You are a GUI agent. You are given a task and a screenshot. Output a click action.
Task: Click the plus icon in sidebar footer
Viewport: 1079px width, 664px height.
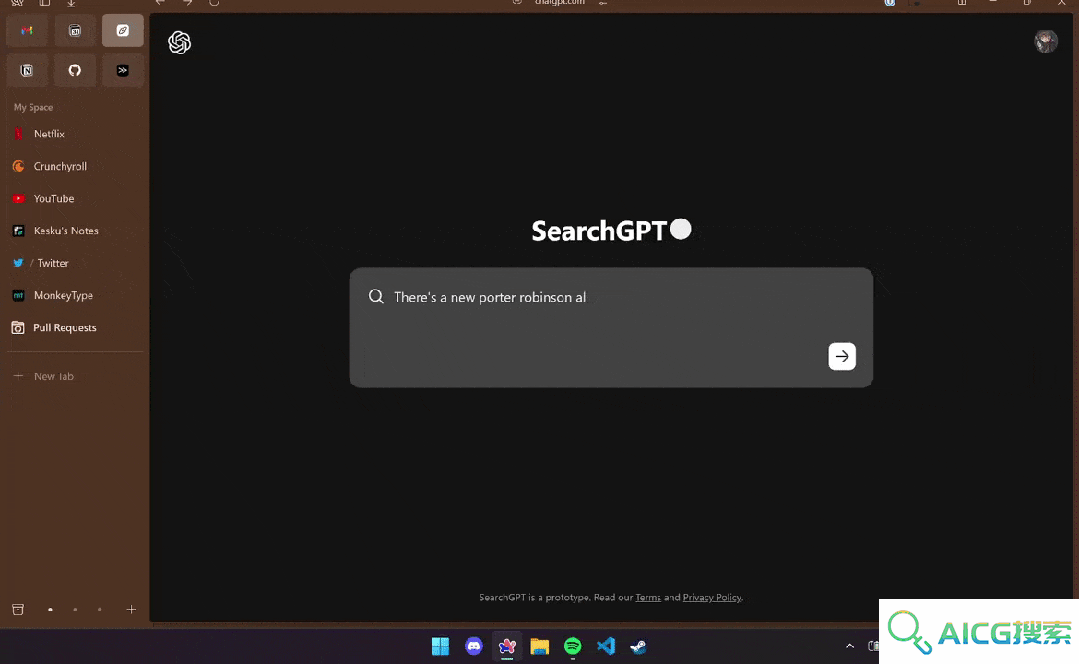click(131, 610)
